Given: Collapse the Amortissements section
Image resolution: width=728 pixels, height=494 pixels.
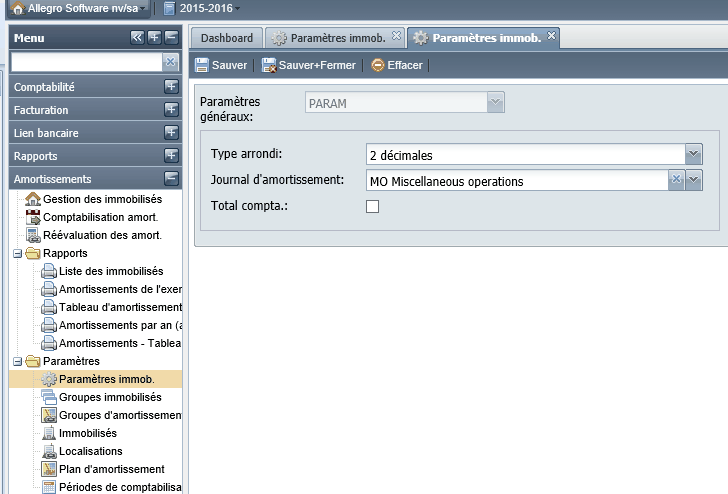Looking at the screenshot, I should 171,178.
